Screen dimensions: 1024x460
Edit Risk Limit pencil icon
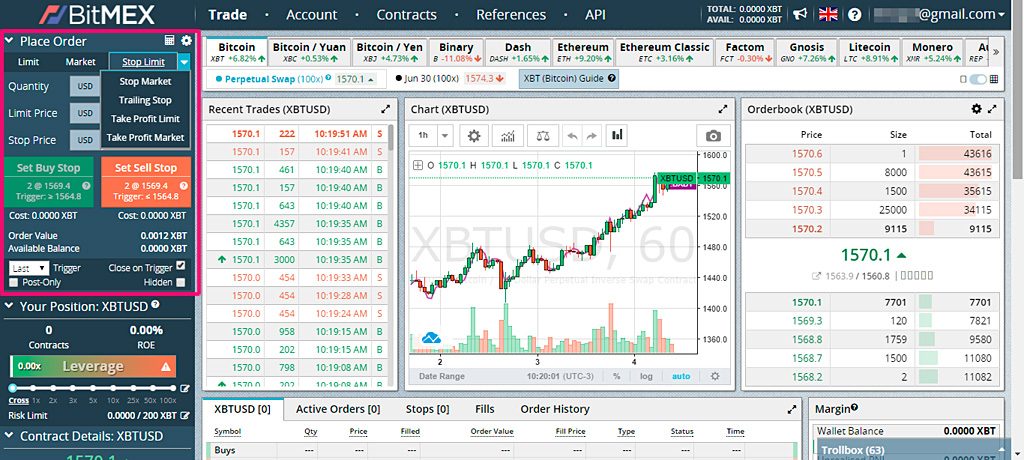click(185, 416)
